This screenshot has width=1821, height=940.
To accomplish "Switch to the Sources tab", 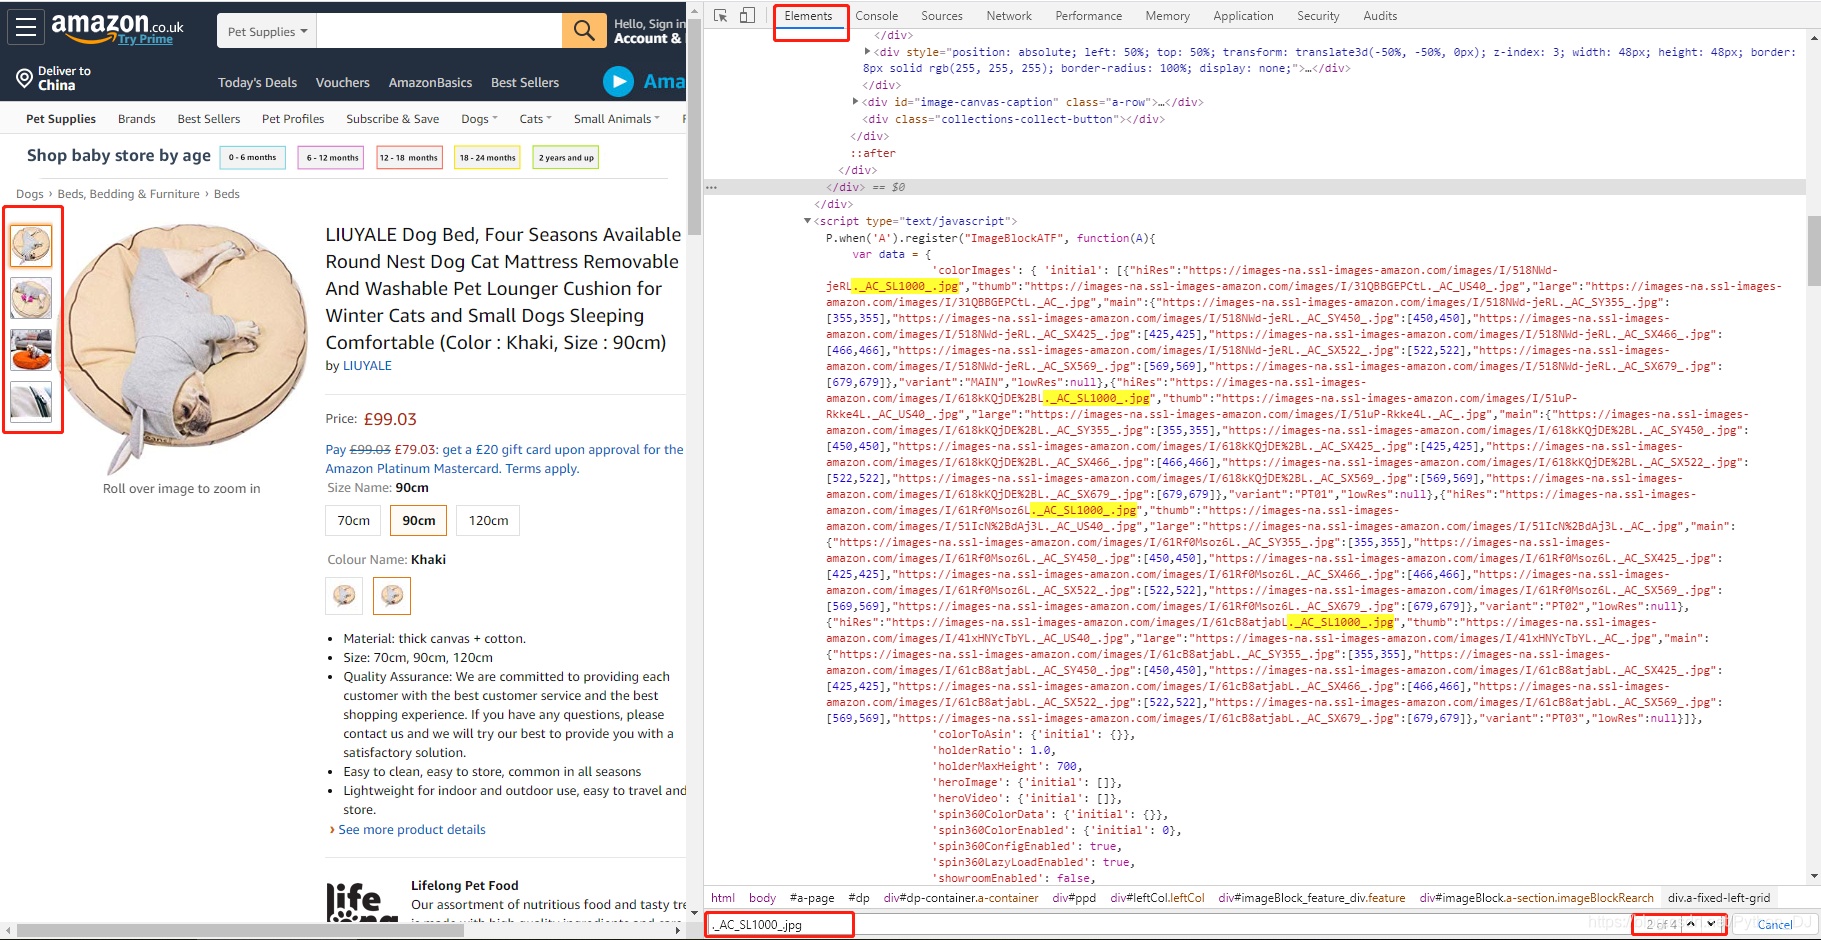I will (941, 16).
